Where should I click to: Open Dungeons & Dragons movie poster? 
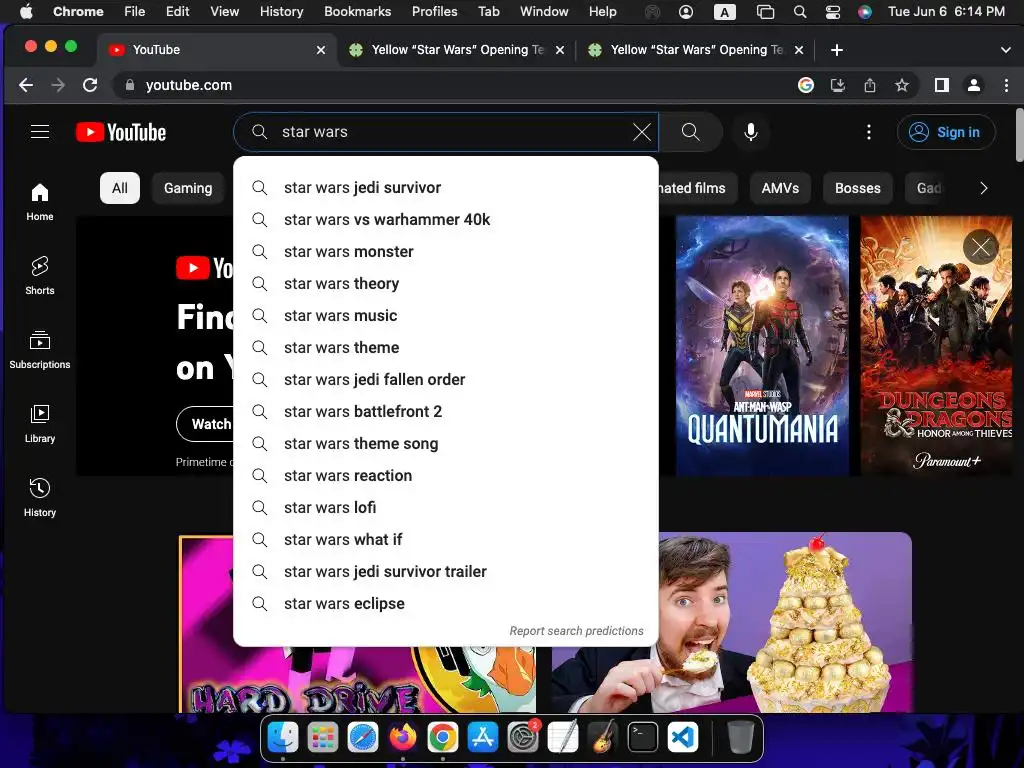click(x=936, y=345)
